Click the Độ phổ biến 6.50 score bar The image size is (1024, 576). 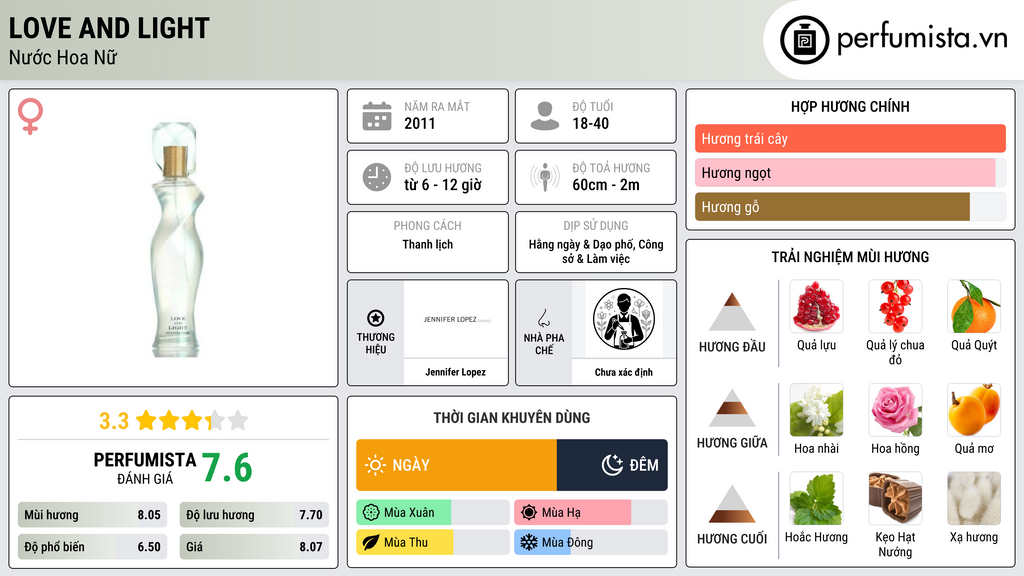click(x=92, y=547)
